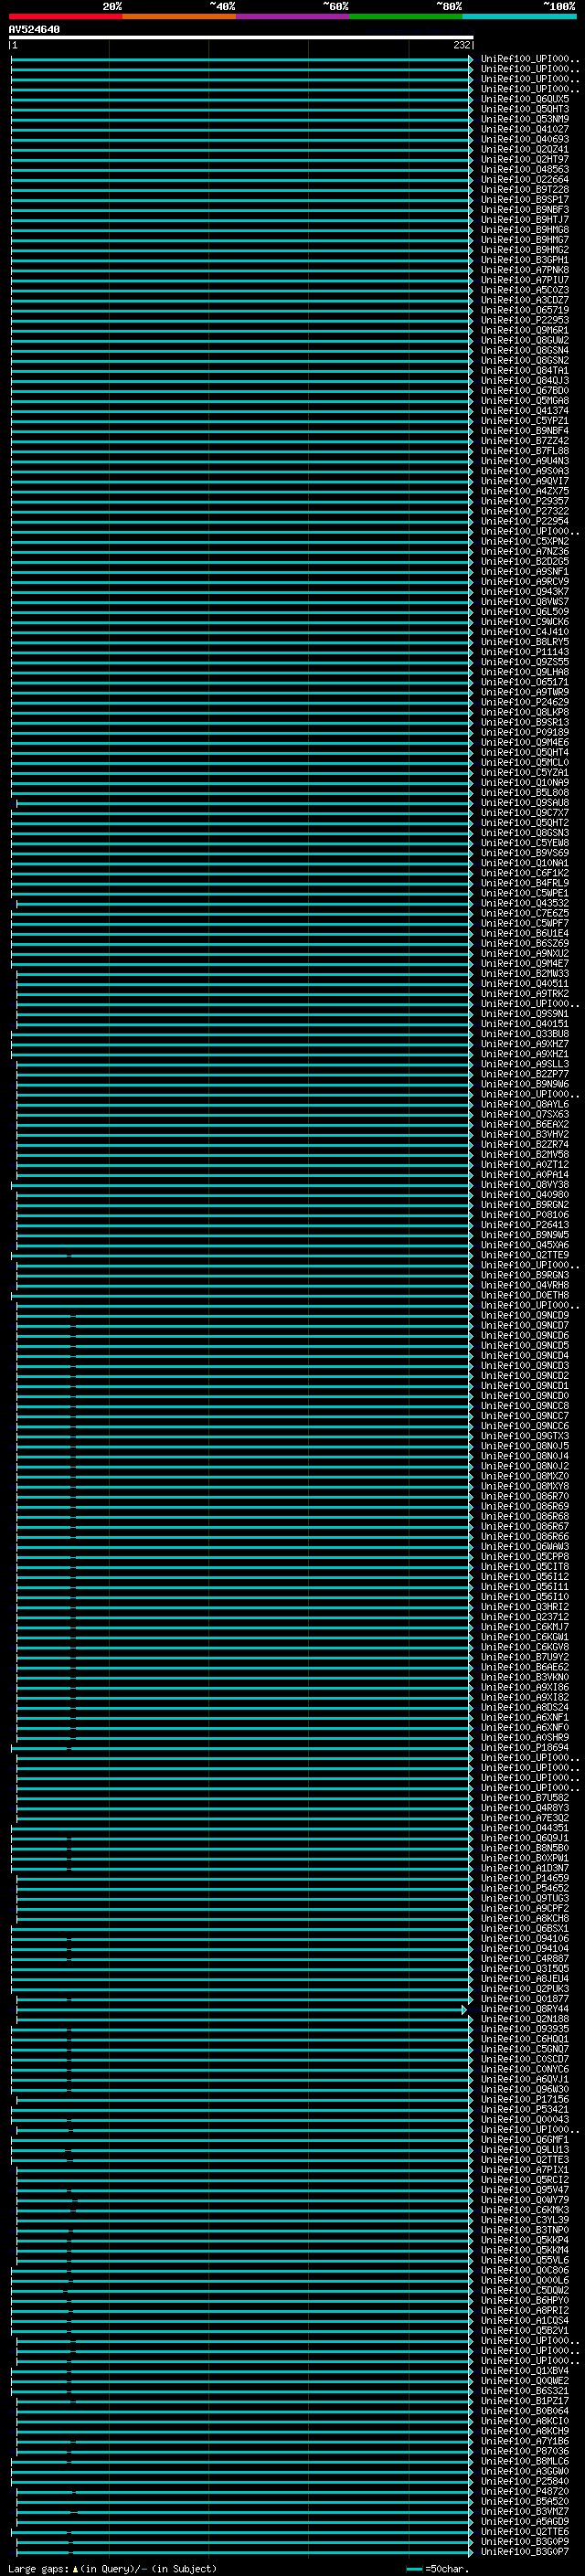The width and height of the screenshot is (585, 2576).
Task: Open hit UniRef100_A8DS24
Action: (524, 1707)
